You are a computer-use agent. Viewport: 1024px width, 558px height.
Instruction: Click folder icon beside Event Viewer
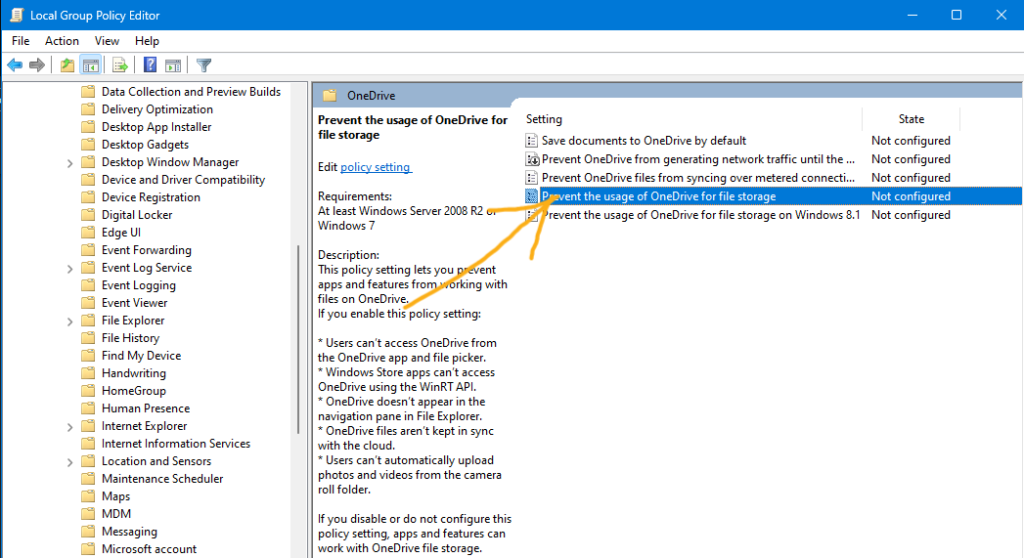pyautogui.click(x=88, y=303)
